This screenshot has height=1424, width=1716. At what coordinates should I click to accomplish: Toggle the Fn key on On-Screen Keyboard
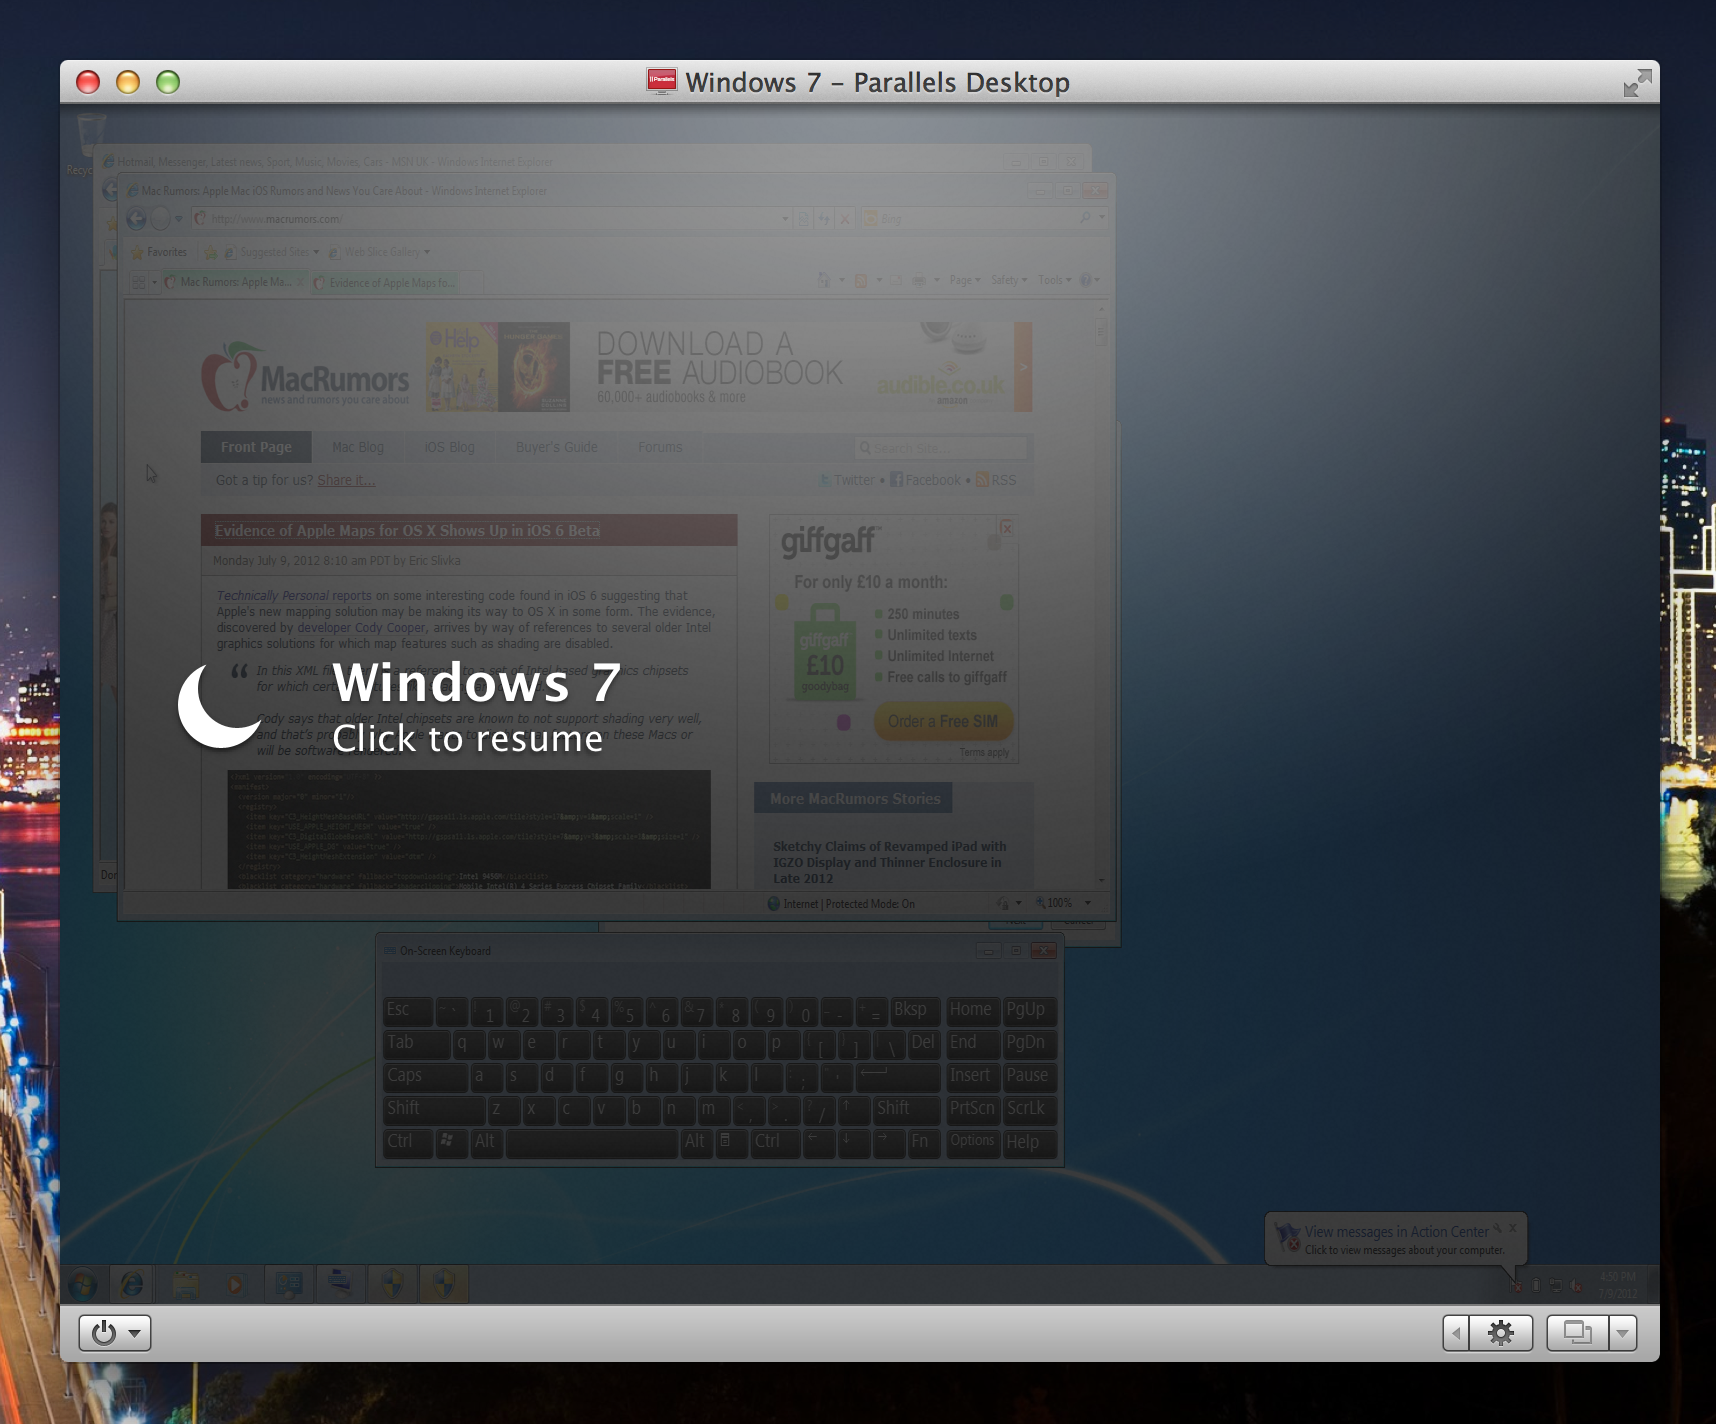point(923,1142)
